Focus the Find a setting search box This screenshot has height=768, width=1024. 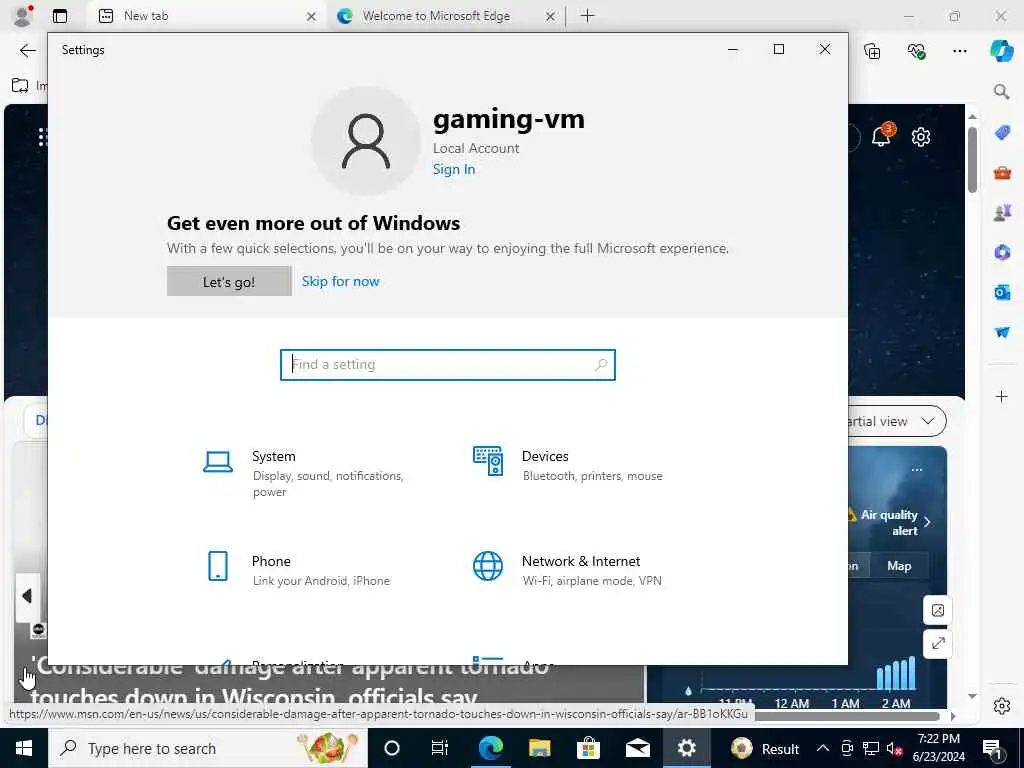coord(447,364)
